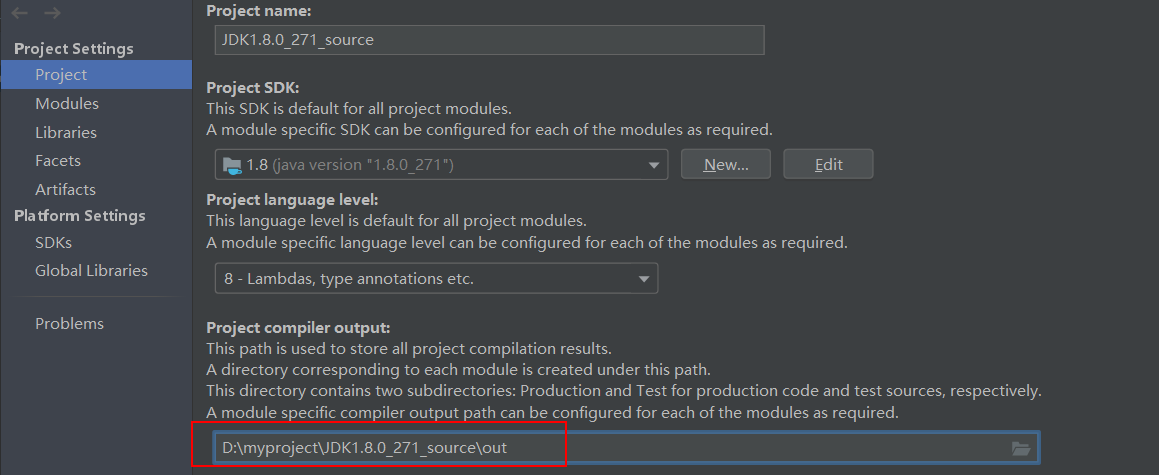
Task: Click the Platform Settings section header
Action: point(80,215)
